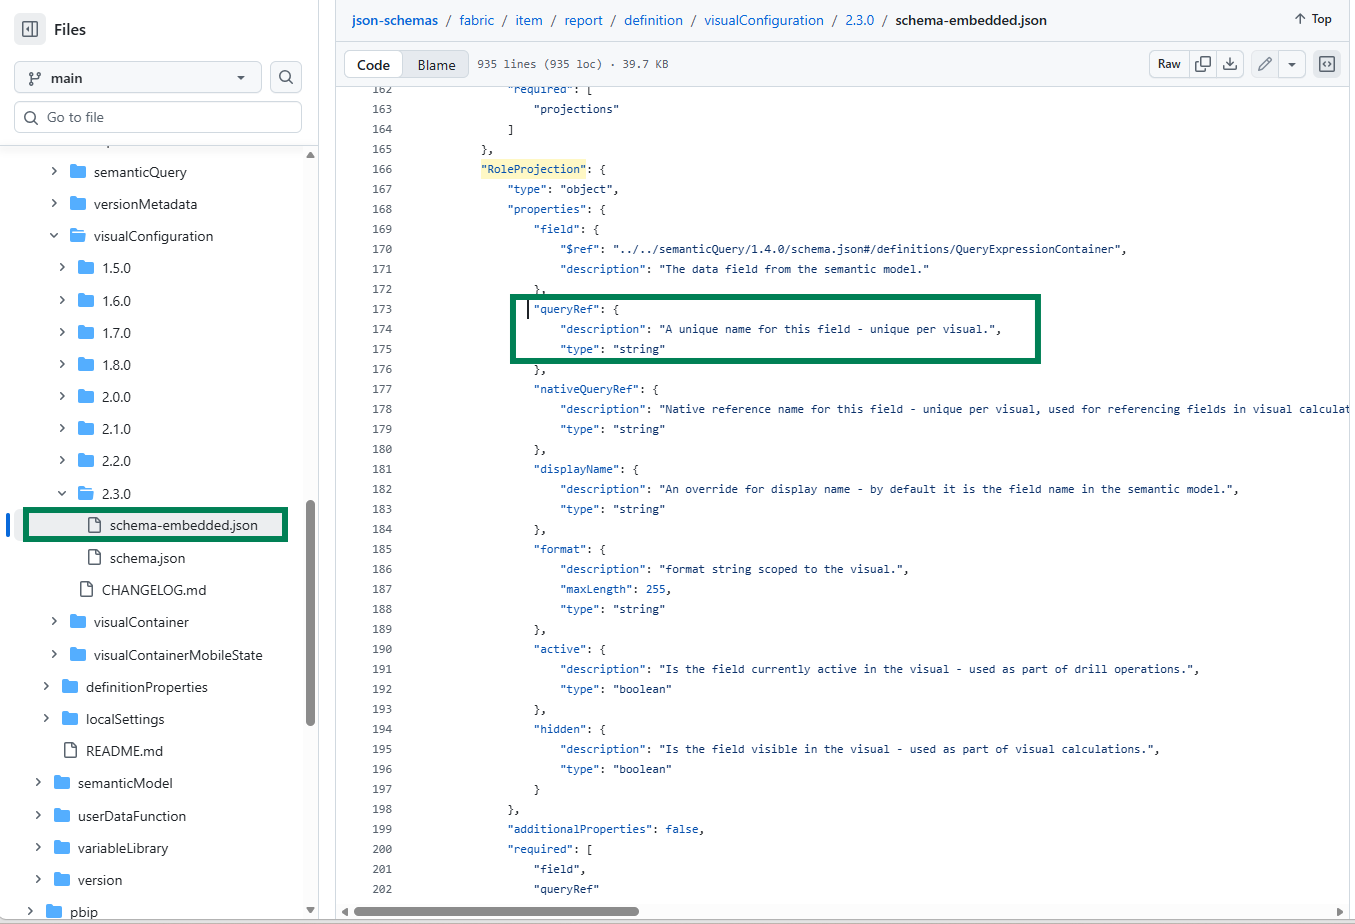Click the README.md file icon
The height and width of the screenshot is (924, 1355).
[x=70, y=751]
